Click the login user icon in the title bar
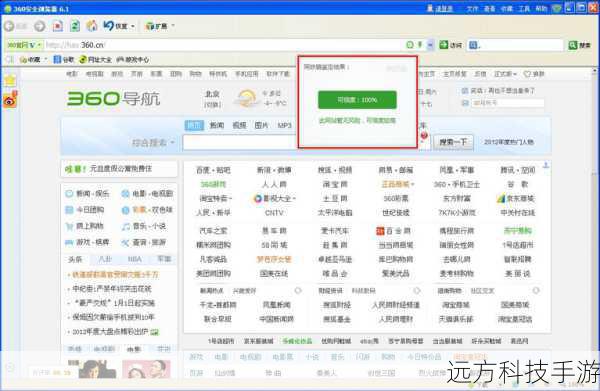Viewport: 600px width, 391px height. tap(430, 8)
